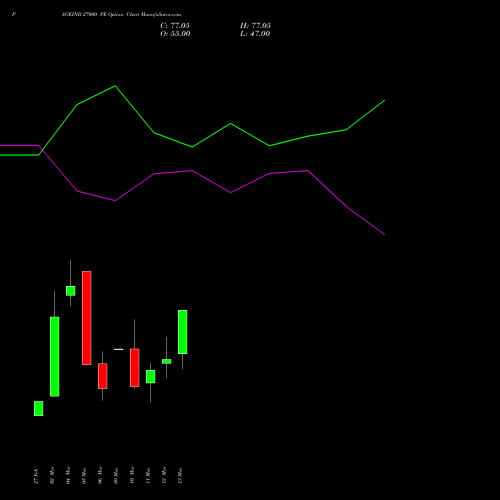Click the '10 Mar' date axis label
500x500 pixels.
[132, 476]
